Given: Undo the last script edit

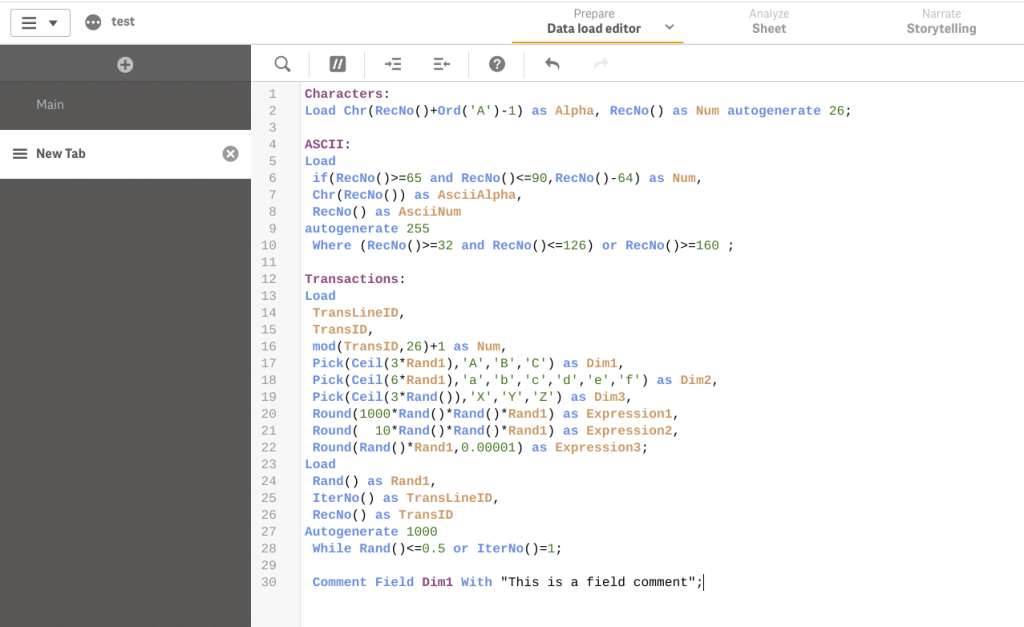Looking at the screenshot, I should (552, 64).
